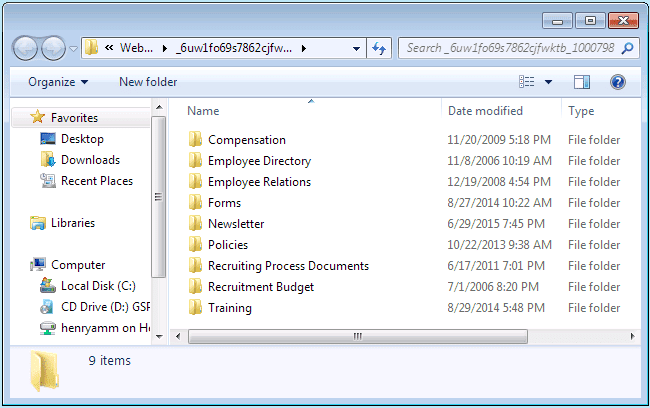Open Help via question mark icon
The height and width of the screenshot is (408, 650).
tap(617, 82)
